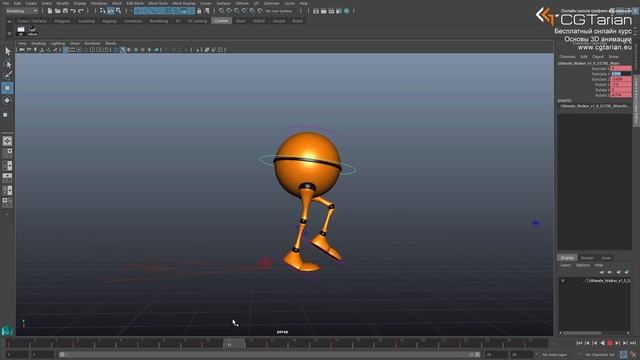640x360 pixels.
Task: Open the viewport Panels menu
Action: point(111,43)
